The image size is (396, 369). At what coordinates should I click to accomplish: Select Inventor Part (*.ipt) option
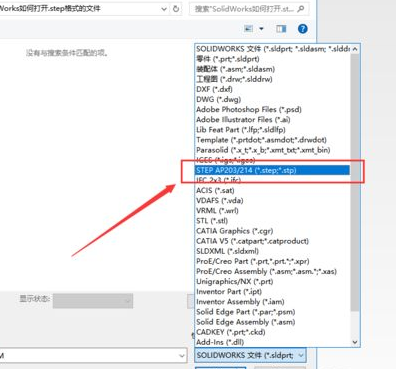272,291
